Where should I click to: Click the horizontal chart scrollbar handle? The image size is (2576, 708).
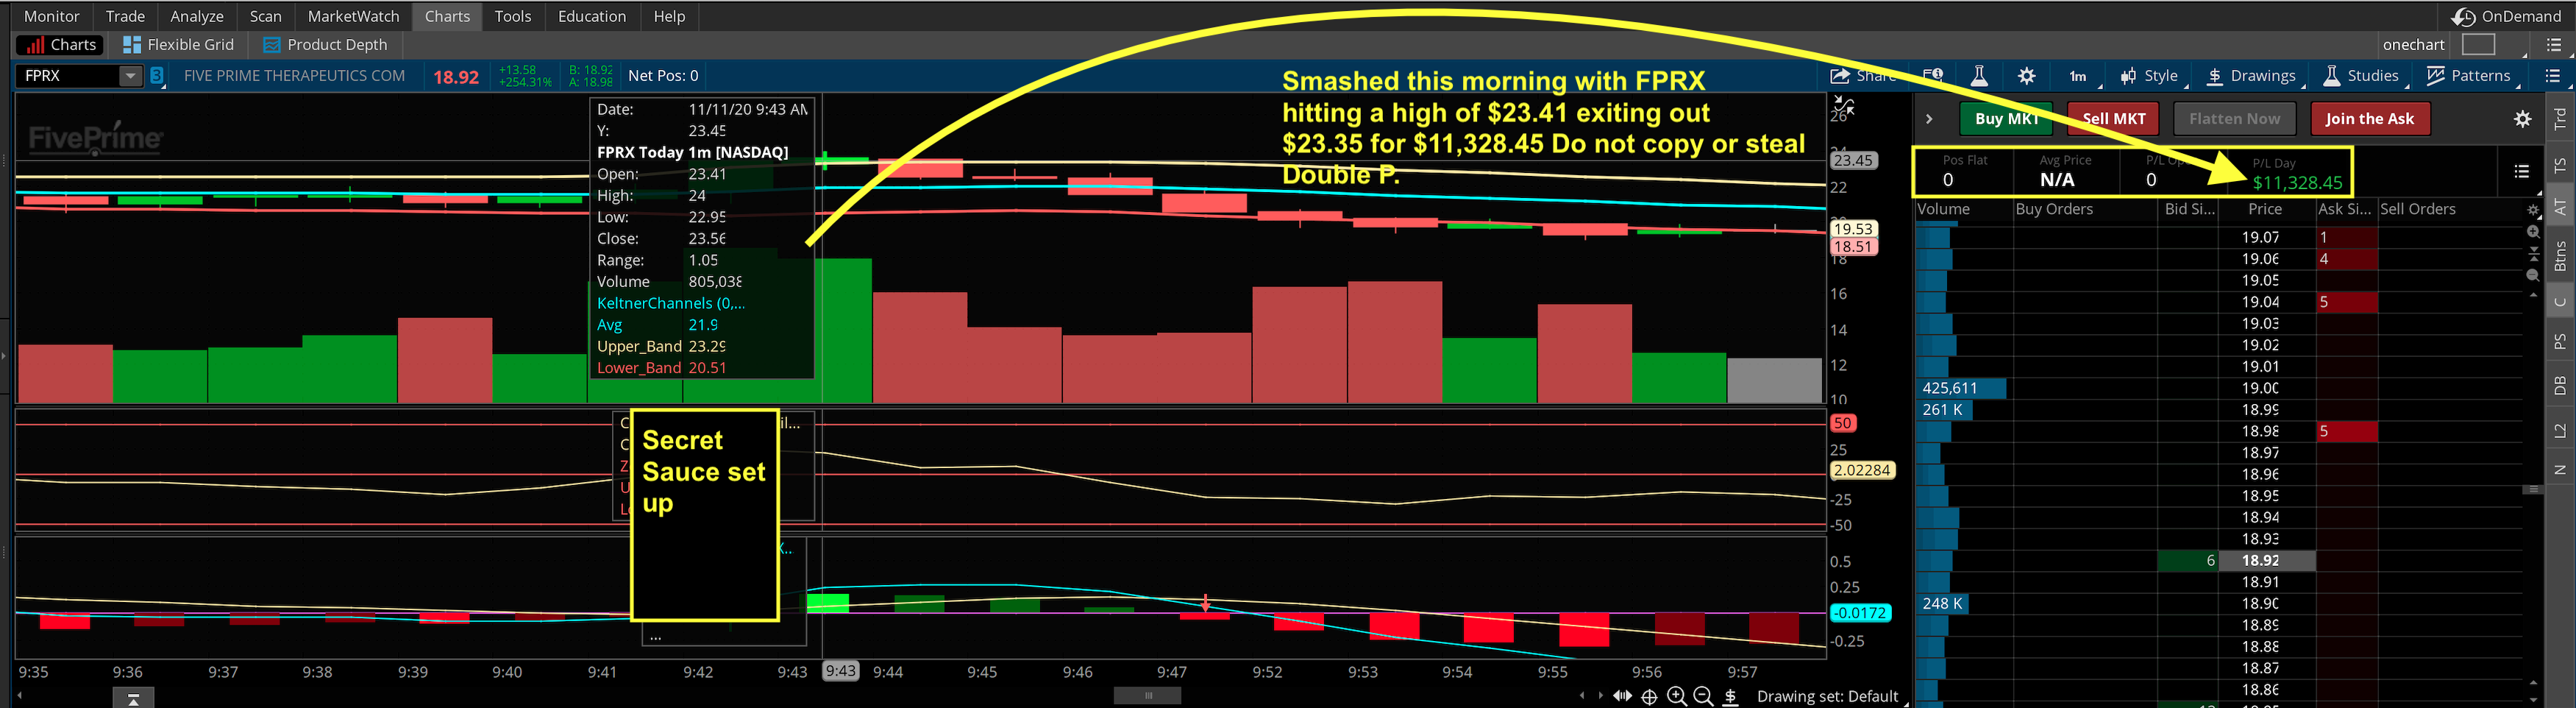click(x=1147, y=695)
